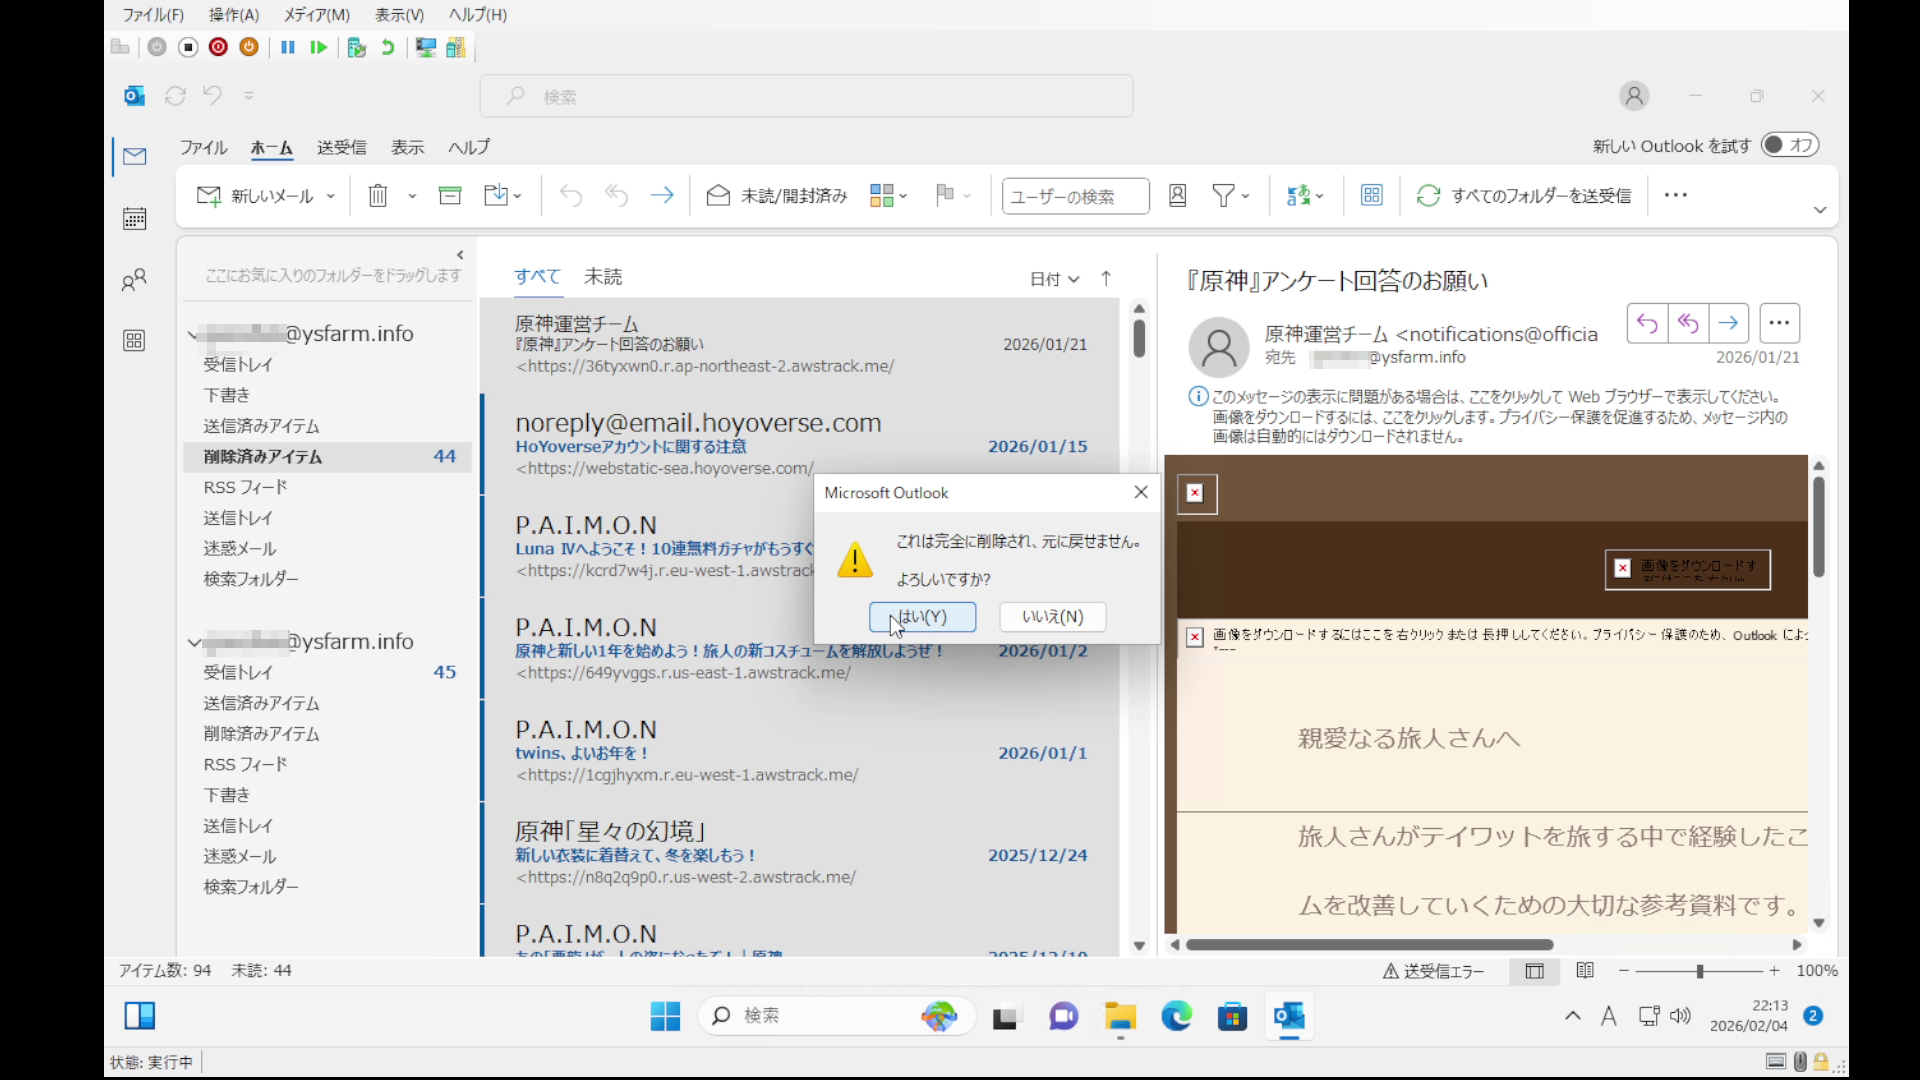Screen dimensions: 1920x1080
Task: Confirm deletion with はい(Y) button
Action: coord(922,617)
